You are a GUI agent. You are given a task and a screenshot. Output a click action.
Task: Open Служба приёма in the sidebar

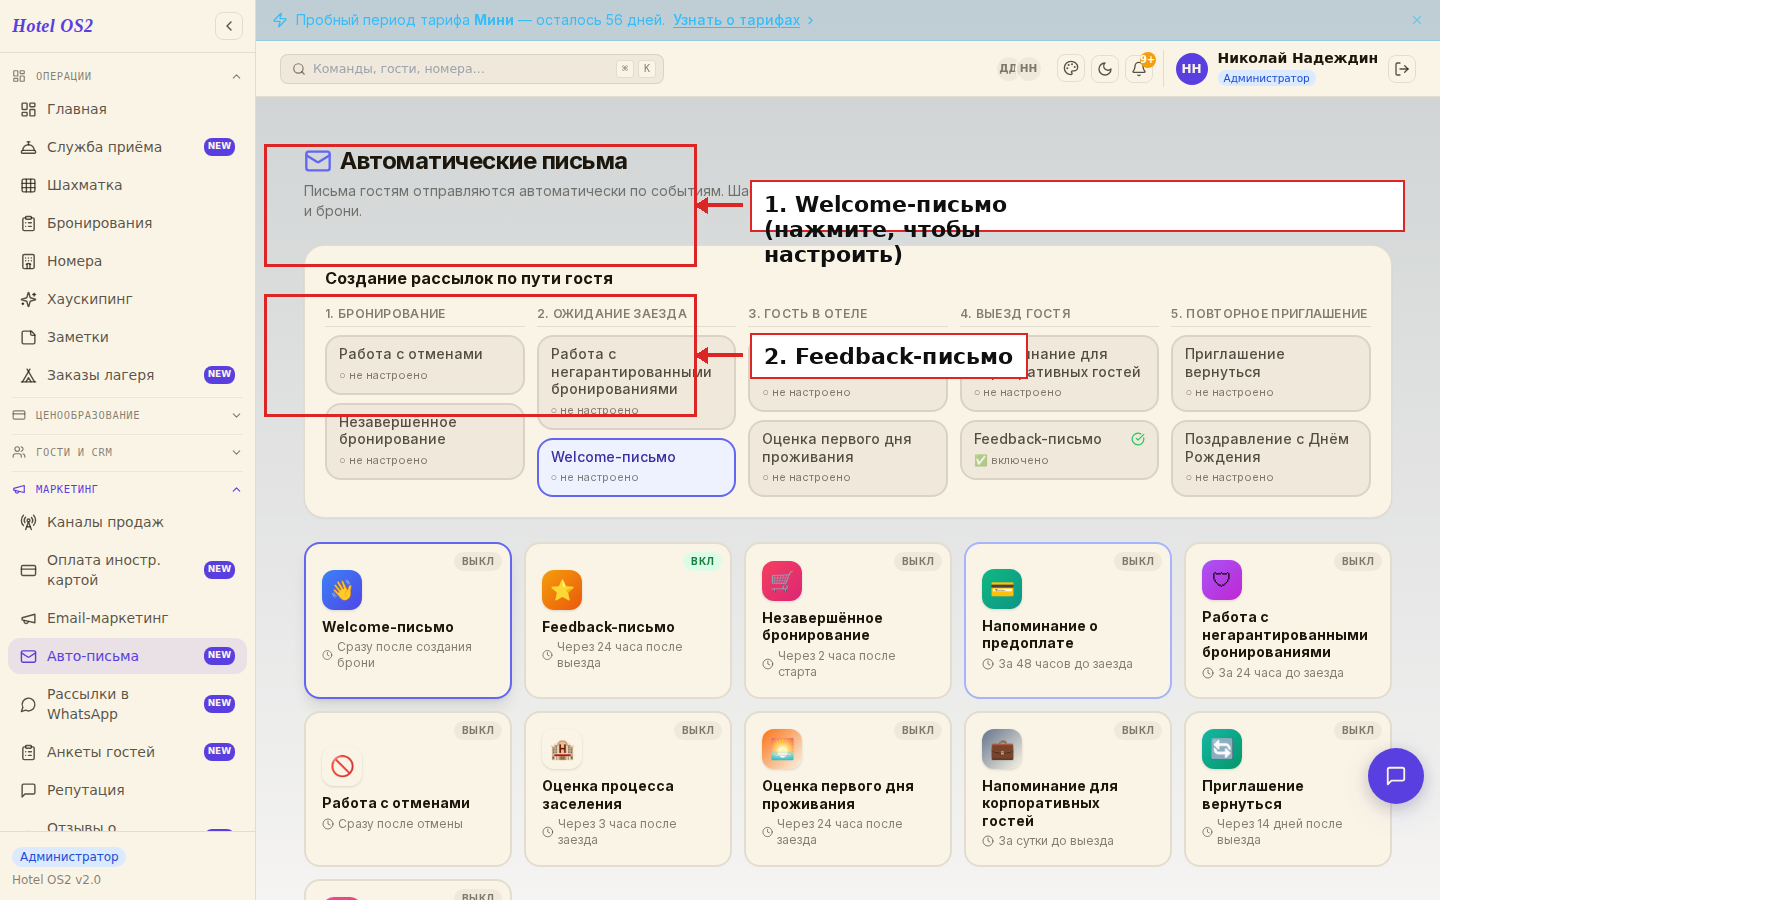pyautogui.click(x=127, y=147)
